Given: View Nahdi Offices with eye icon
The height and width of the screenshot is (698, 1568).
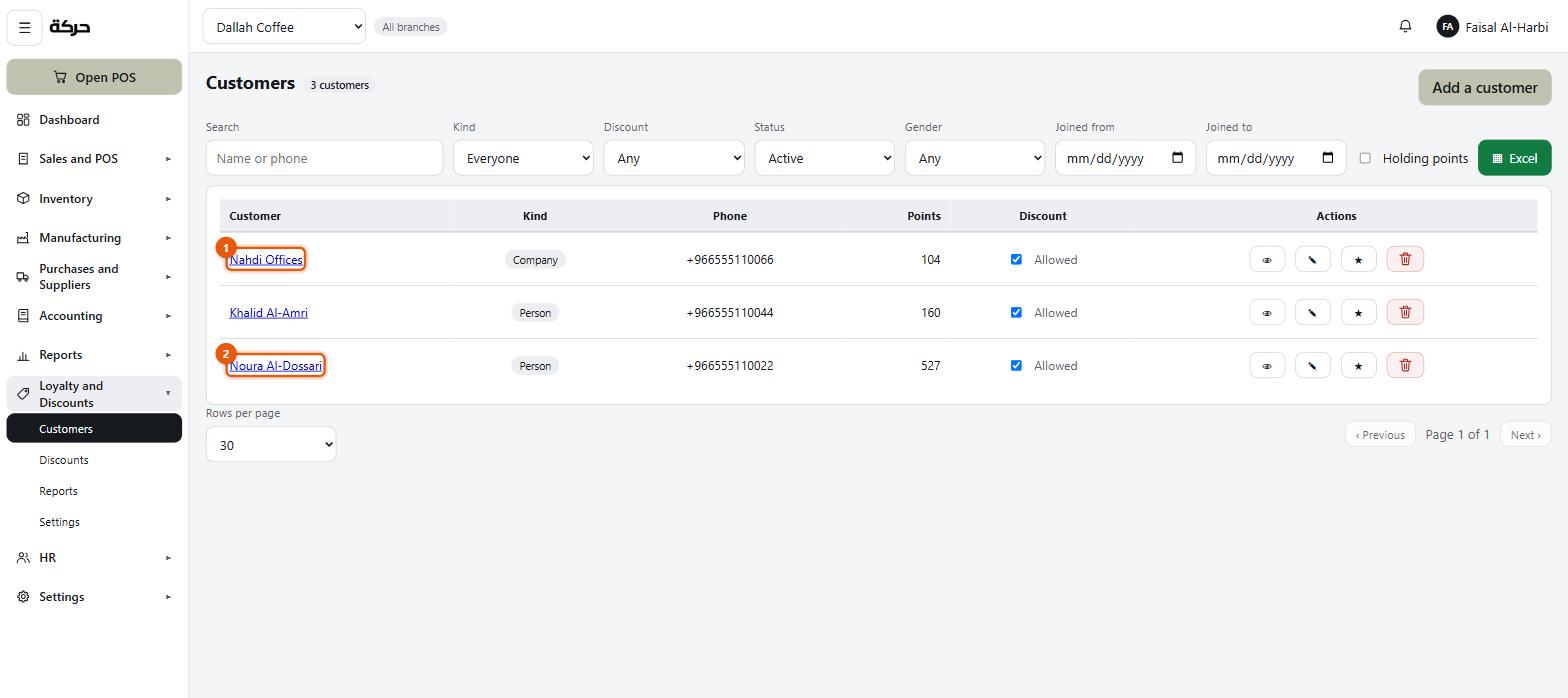Looking at the screenshot, I should (1267, 259).
